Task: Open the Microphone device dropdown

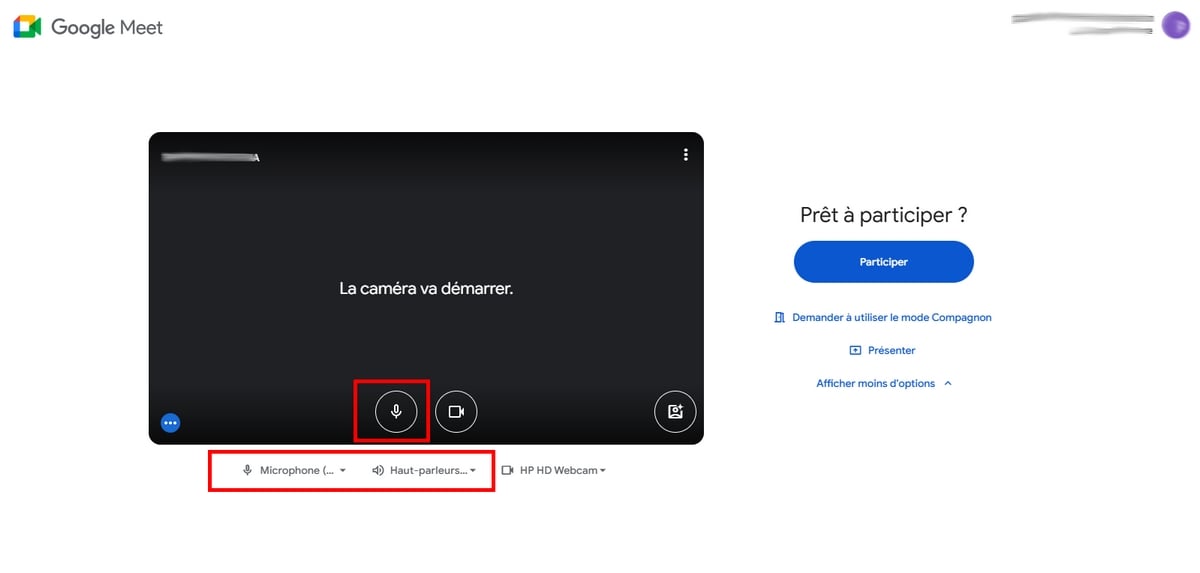Action: pyautogui.click(x=294, y=470)
